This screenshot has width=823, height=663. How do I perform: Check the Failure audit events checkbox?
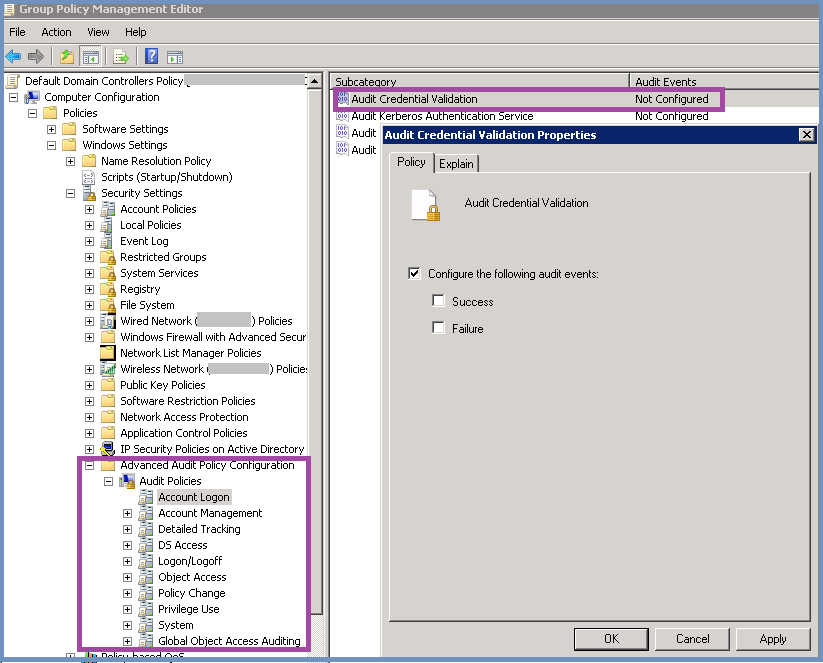pos(437,328)
